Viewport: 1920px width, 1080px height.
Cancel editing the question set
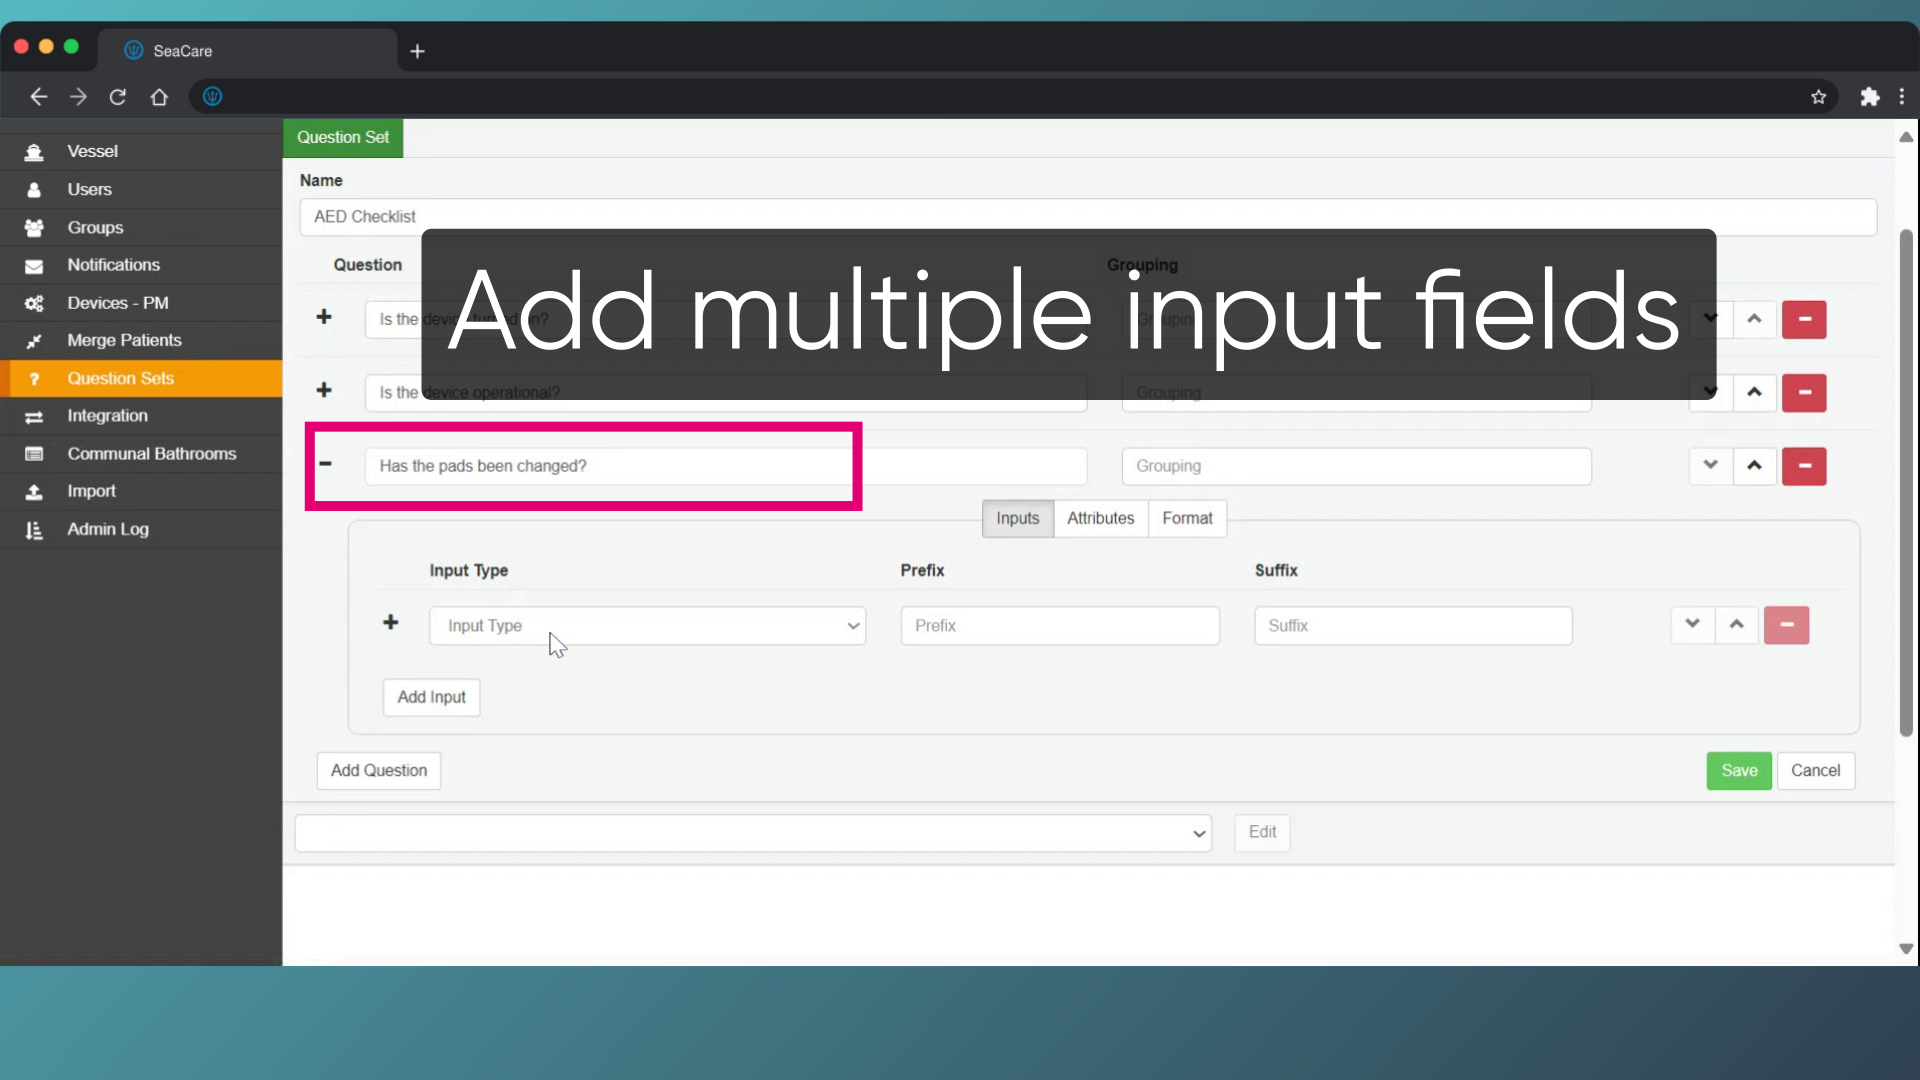point(1815,771)
